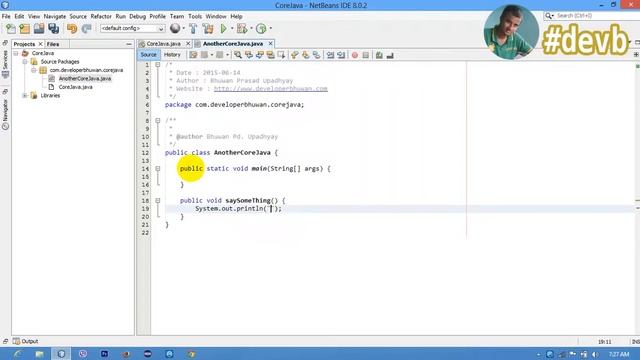Switch to the History view button

coord(172,55)
